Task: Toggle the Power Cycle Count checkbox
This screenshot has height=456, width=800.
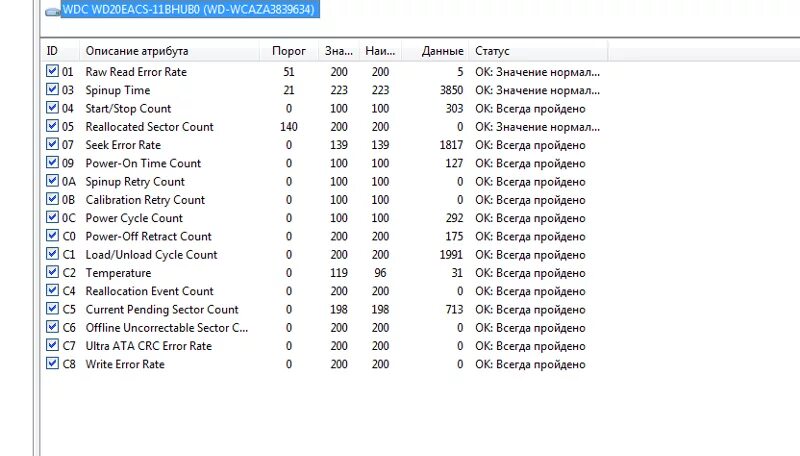Action: click(52, 217)
